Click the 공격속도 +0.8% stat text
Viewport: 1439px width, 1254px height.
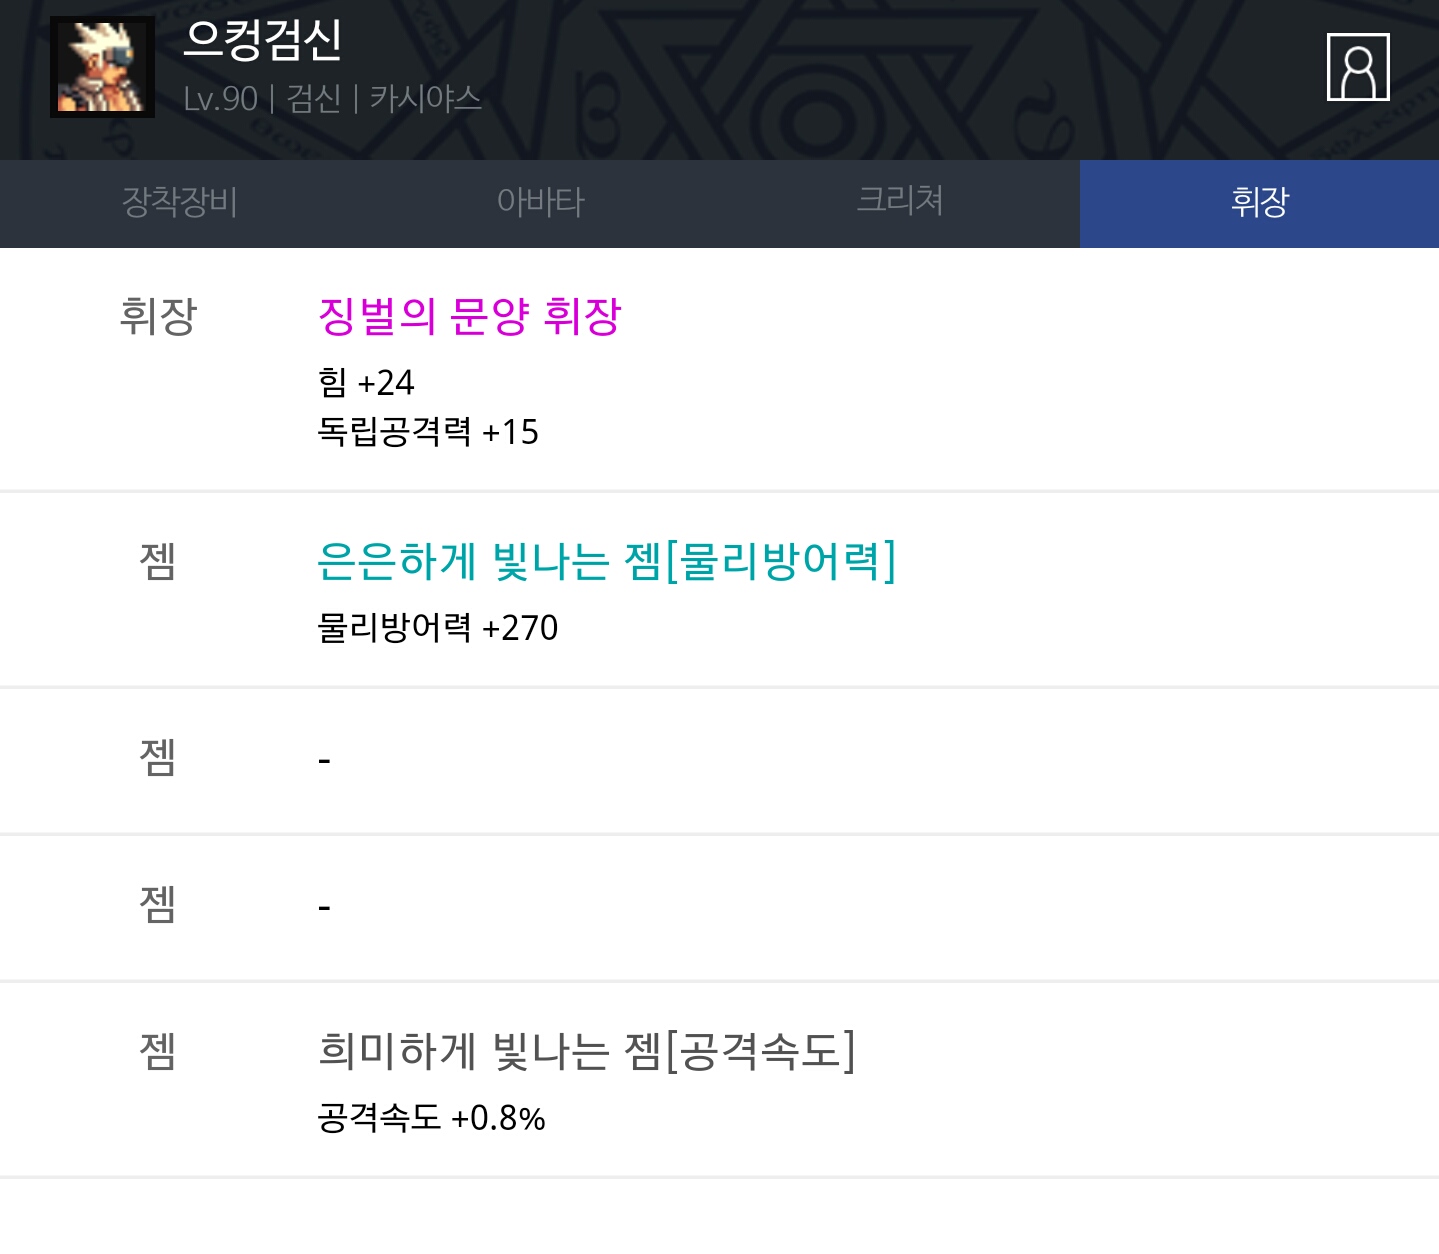tap(431, 1118)
